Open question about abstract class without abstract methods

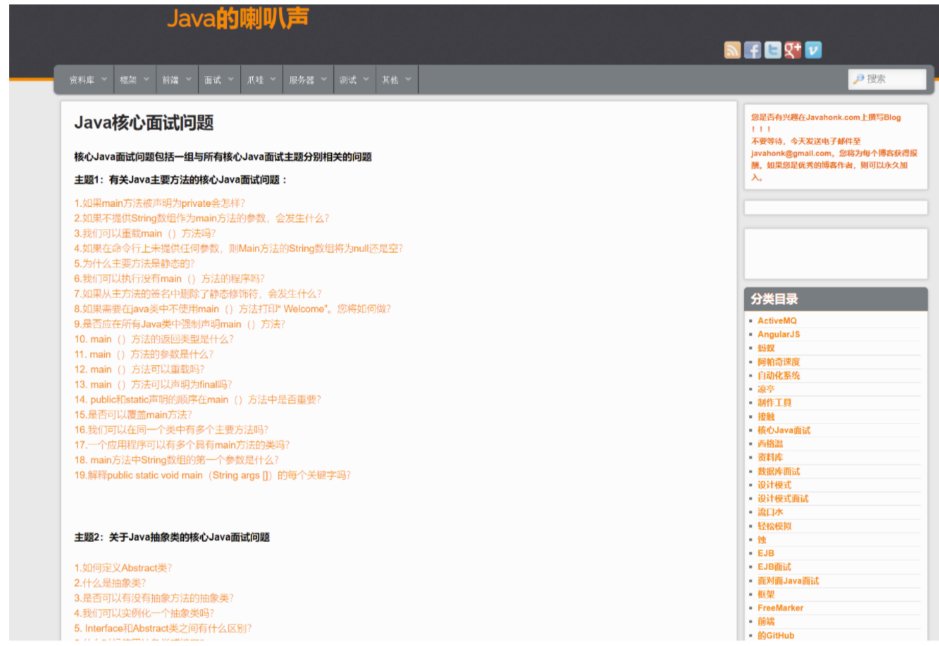click(154, 598)
